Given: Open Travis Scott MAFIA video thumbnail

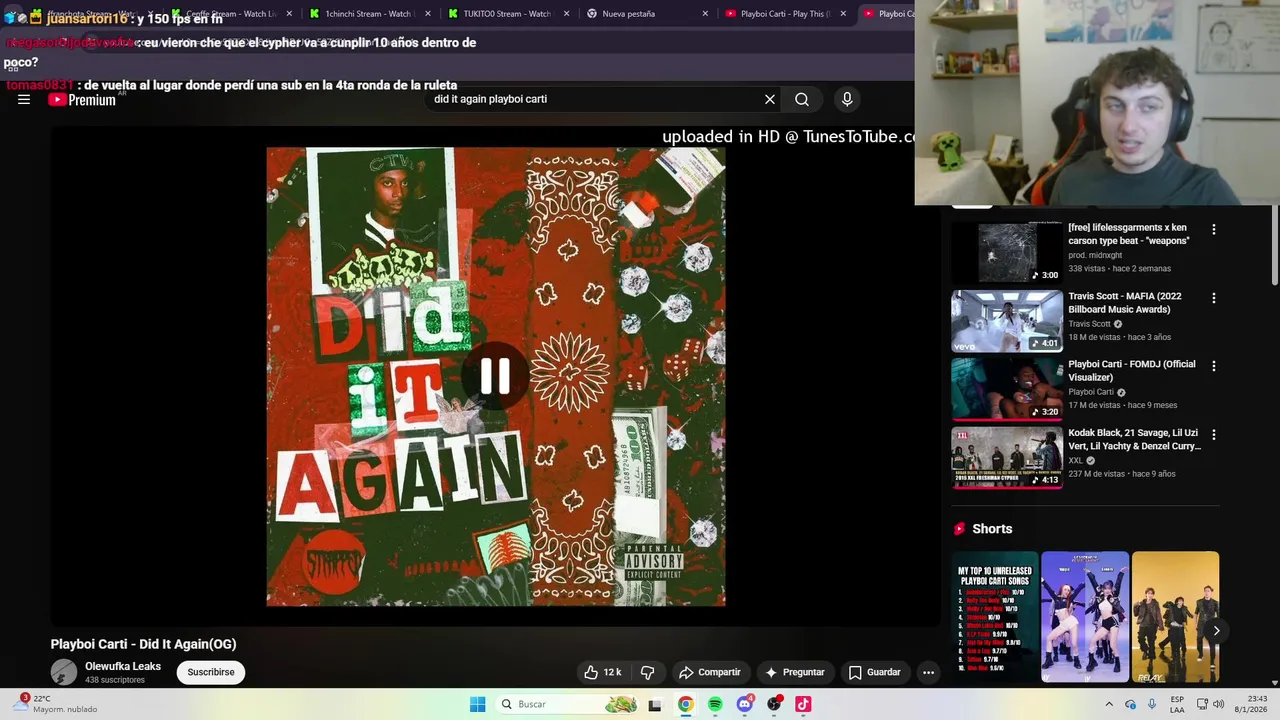Looking at the screenshot, I should 1007,321.
